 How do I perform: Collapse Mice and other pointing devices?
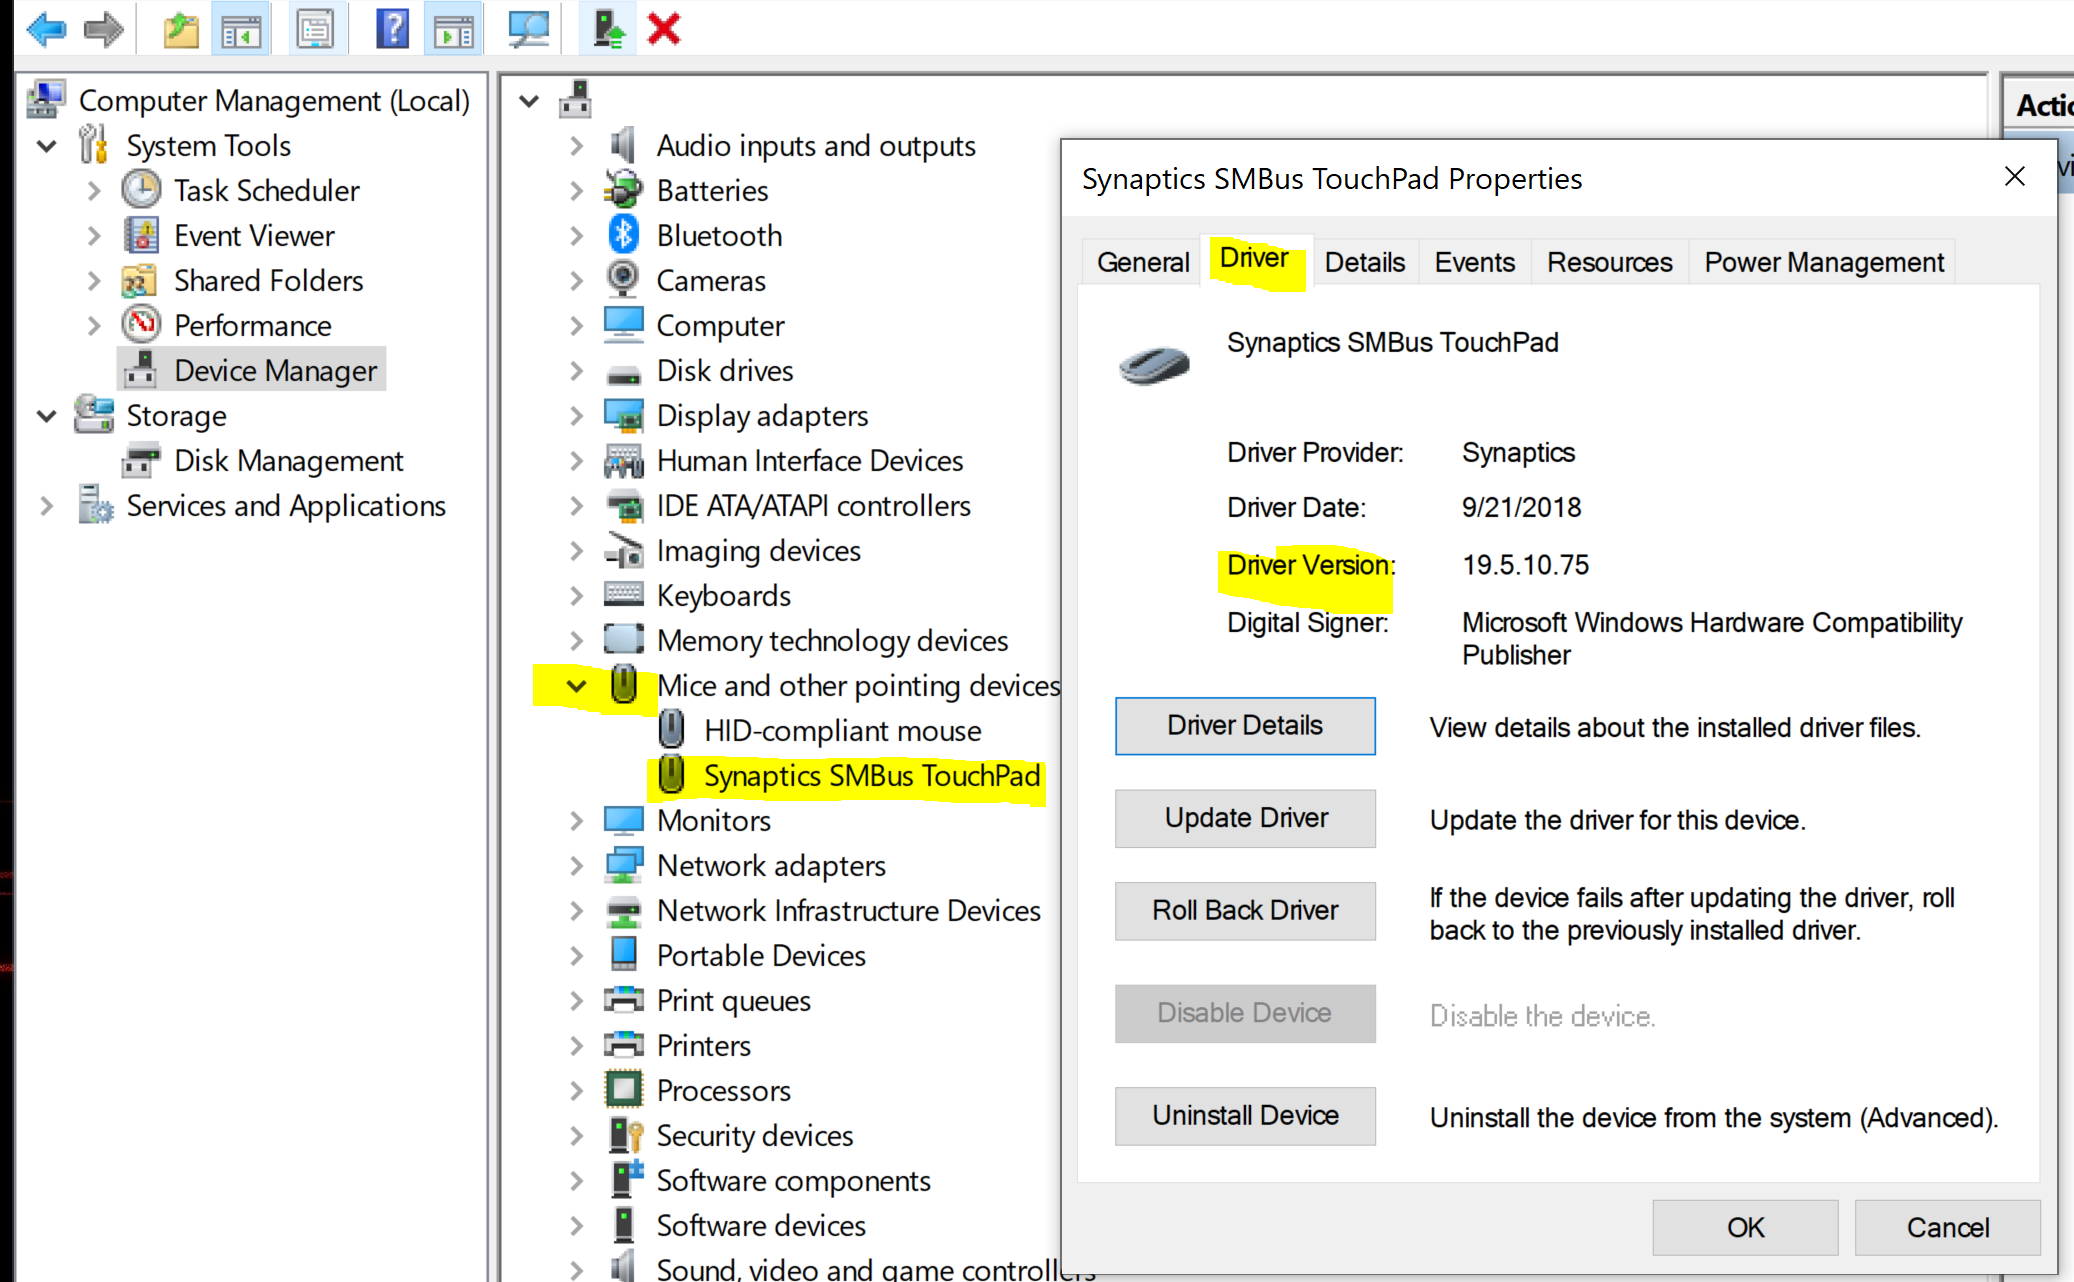pyautogui.click(x=576, y=686)
